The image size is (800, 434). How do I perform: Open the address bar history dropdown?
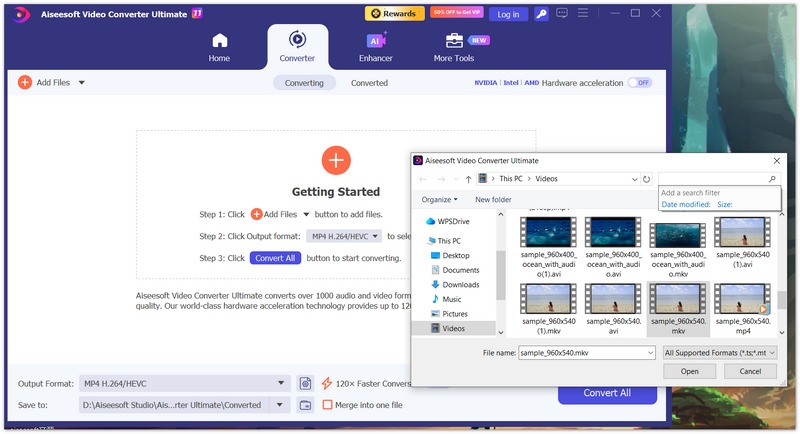coord(635,179)
